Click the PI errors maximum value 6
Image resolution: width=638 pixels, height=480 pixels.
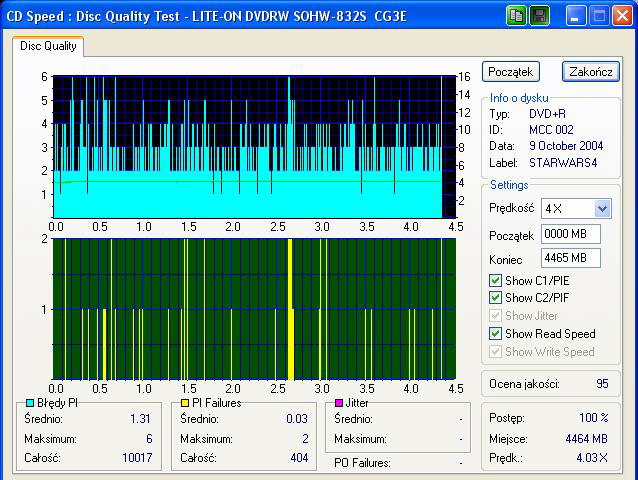tap(149, 439)
